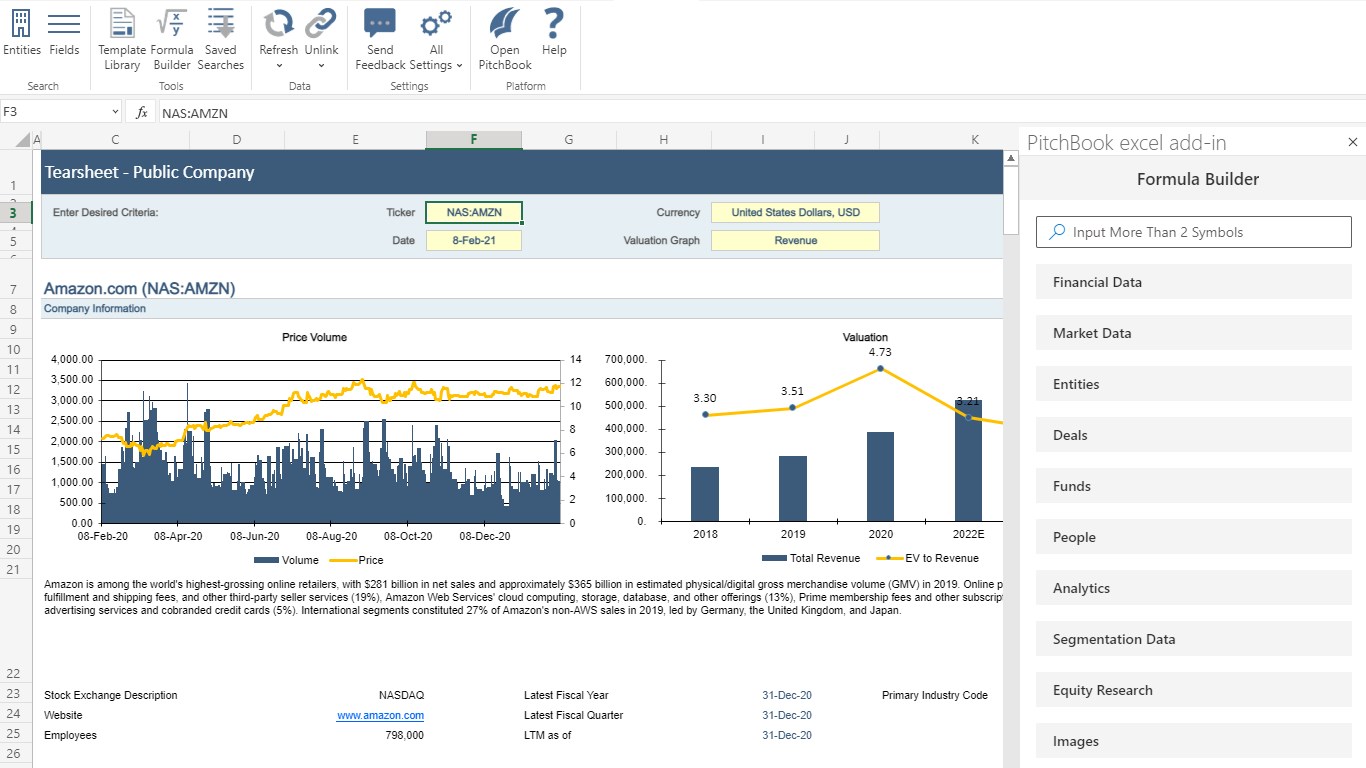Screen dimensions: 1366x768
Task: Open the Template Library
Action: point(122,40)
